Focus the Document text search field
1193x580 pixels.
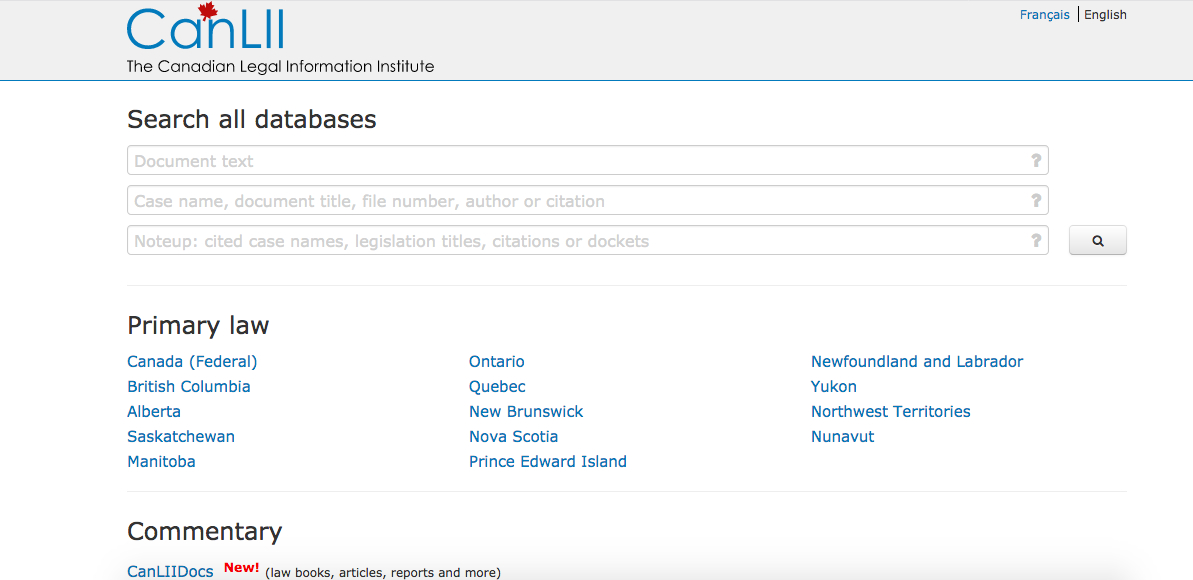pyautogui.click(x=580, y=161)
